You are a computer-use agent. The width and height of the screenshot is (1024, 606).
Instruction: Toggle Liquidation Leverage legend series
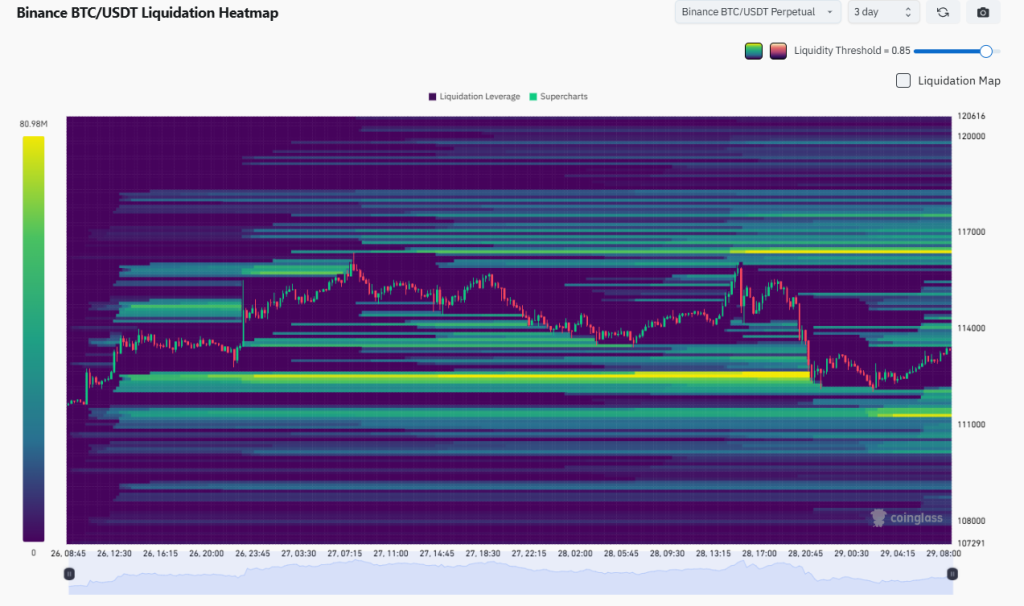[474, 97]
